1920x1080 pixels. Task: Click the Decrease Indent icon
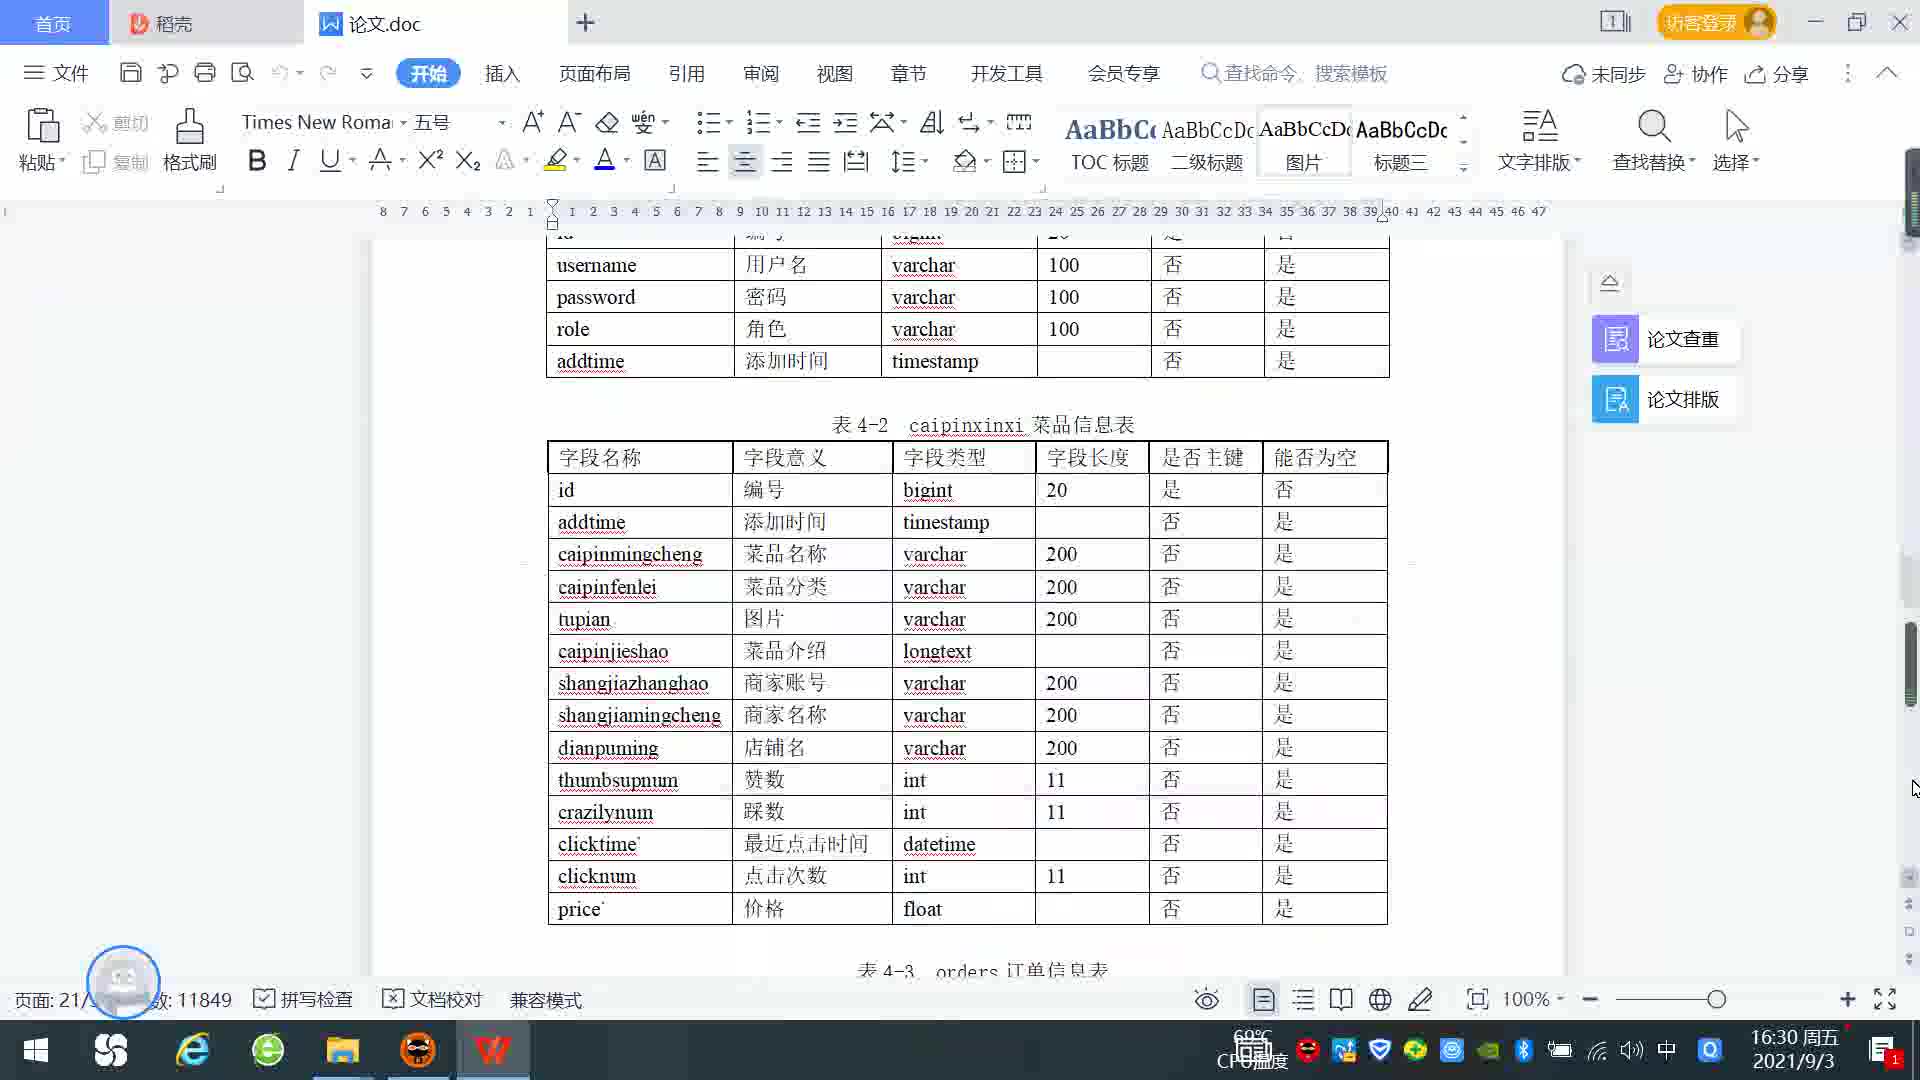pyautogui.click(x=808, y=122)
